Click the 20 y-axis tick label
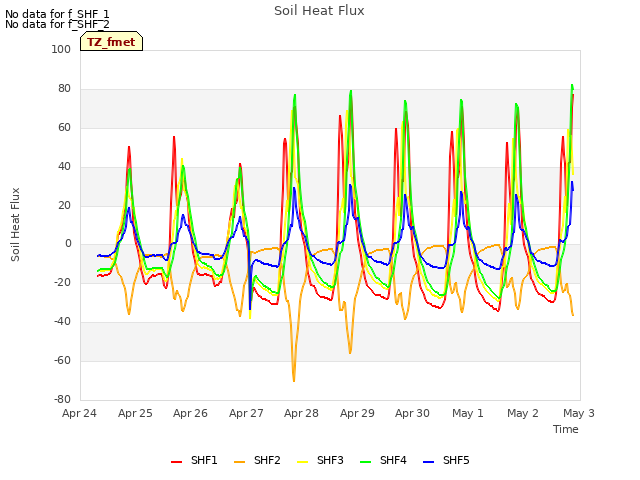This screenshot has width=640, height=480. [x=64, y=206]
